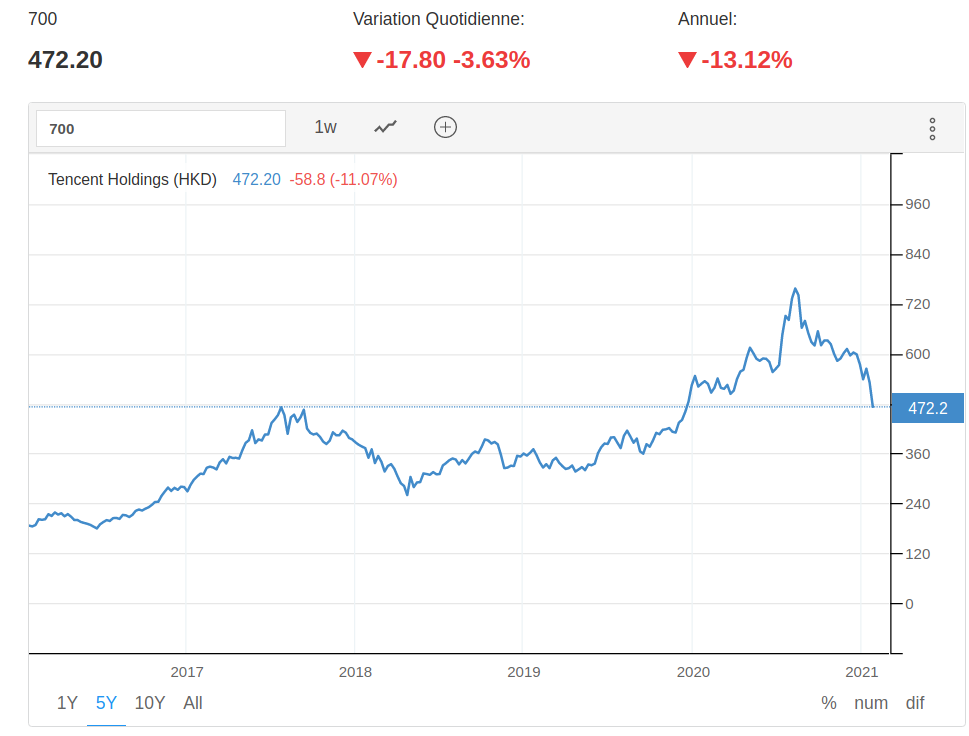Open the three-dot chart options menu
The image size is (969, 736).
(932, 128)
